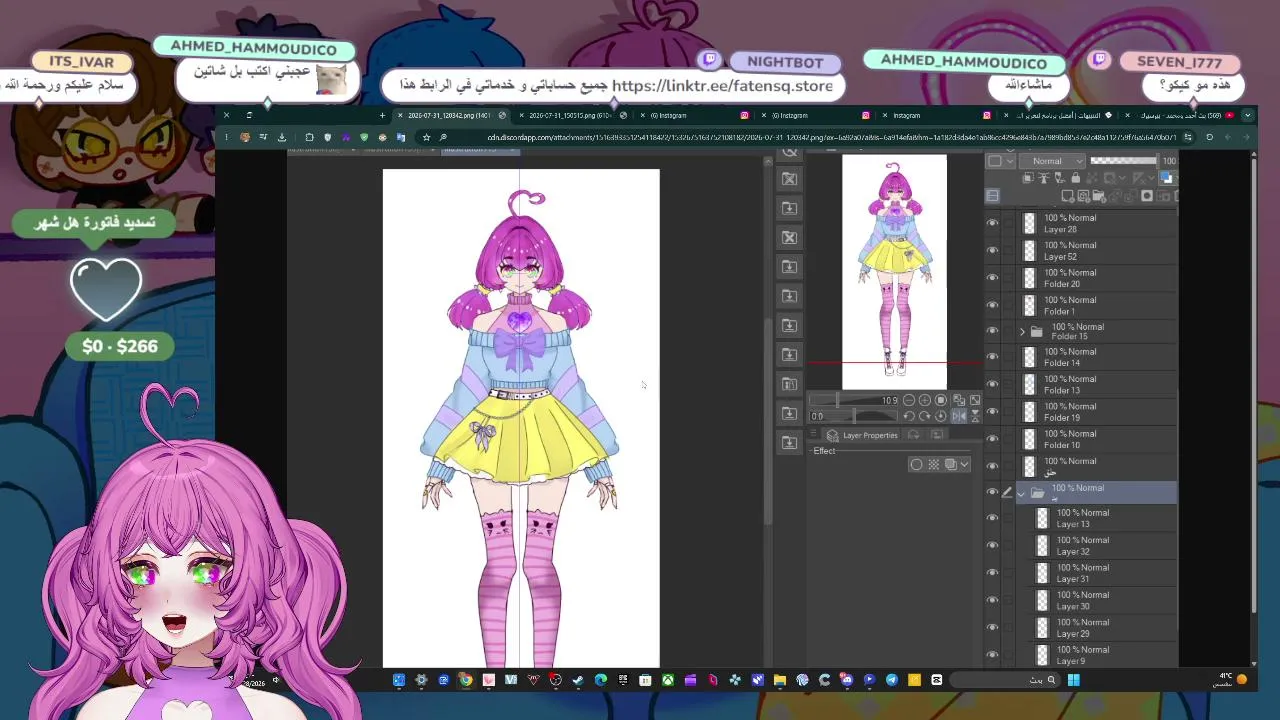Viewport: 1280px width, 720px height.
Task: Apply the tone effect icon
Action: (x=933, y=464)
